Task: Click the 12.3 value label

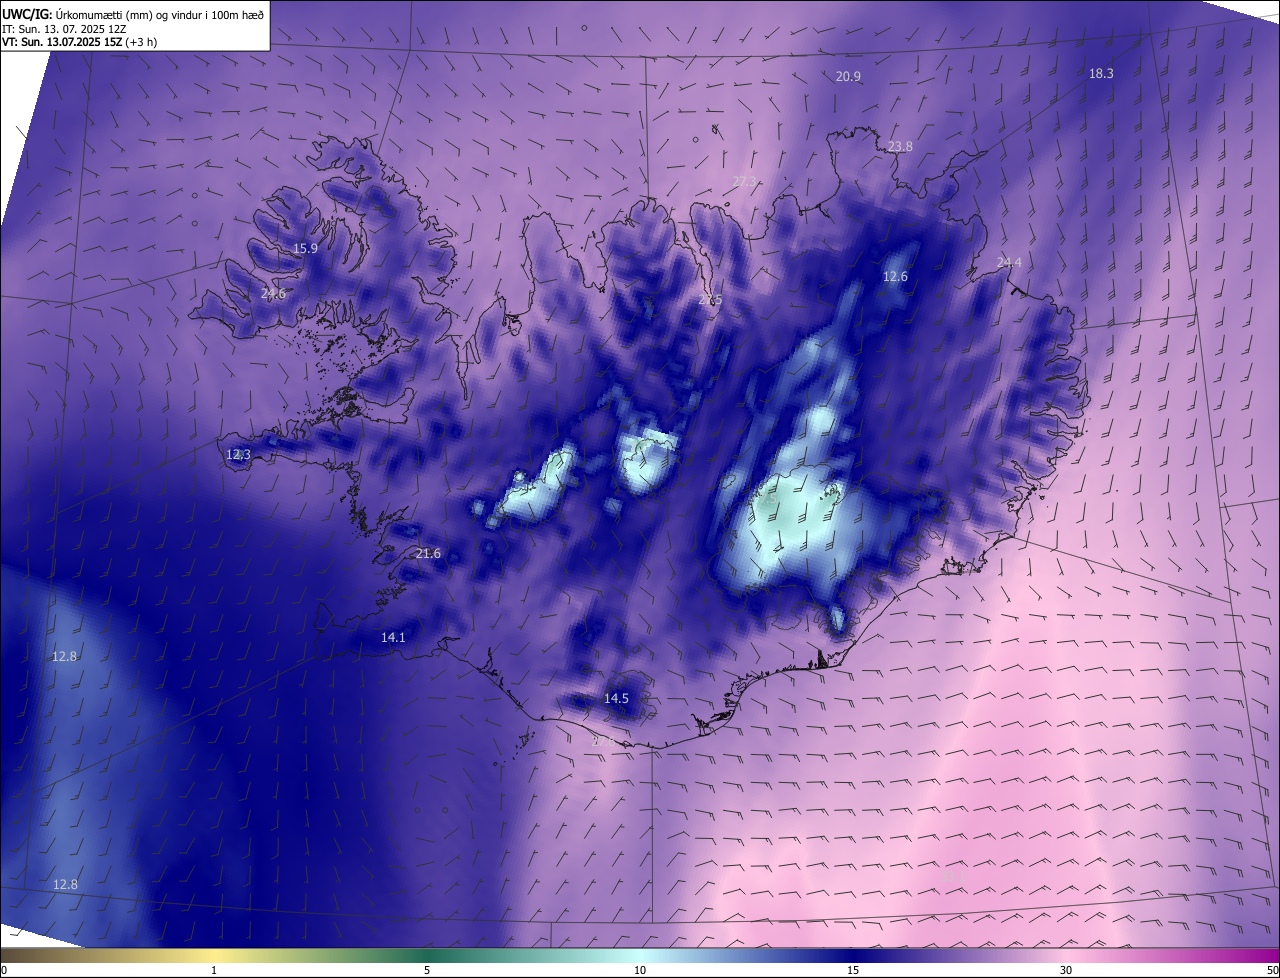Action: click(x=238, y=455)
